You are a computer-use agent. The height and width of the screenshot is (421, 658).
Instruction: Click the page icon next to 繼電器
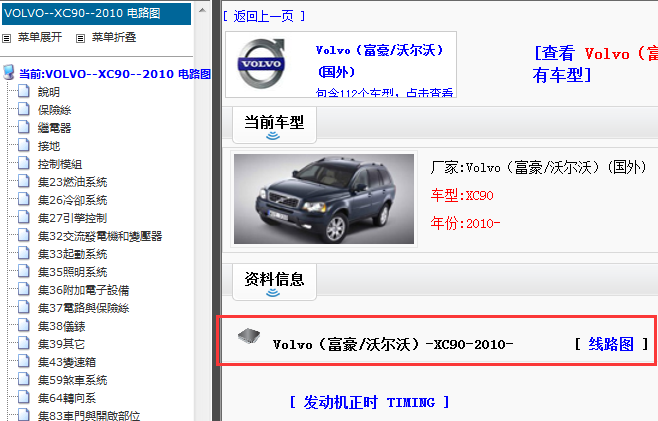24,127
